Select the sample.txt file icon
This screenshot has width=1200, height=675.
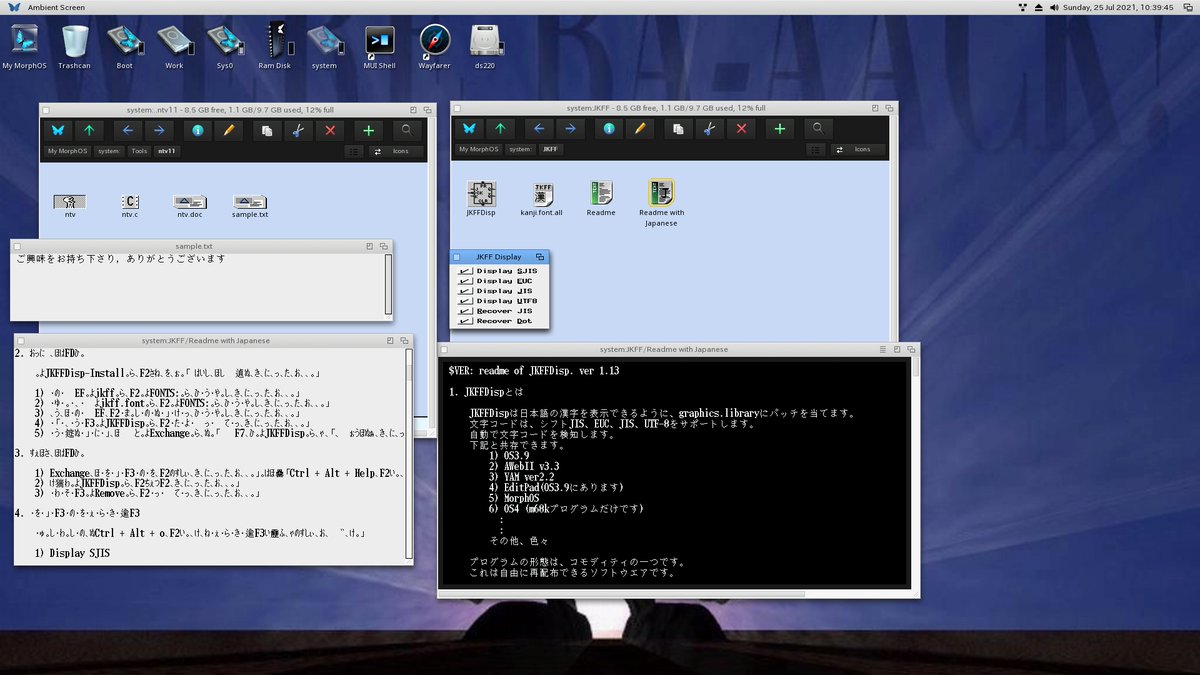click(x=250, y=206)
